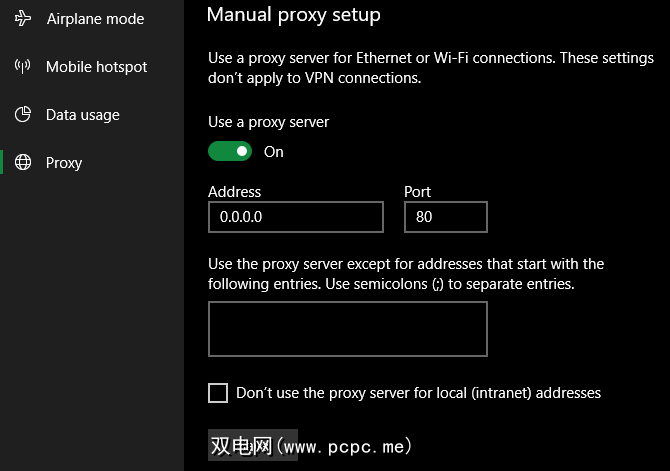Click into the Port field showing 80
Viewport: 670px width, 471px height.
[x=445, y=217]
